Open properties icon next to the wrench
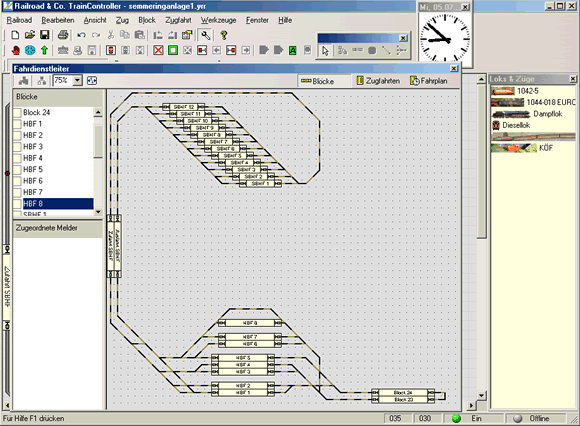Image resolution: width=580 pixels, height=426 pixels. [x=187, y=35]
